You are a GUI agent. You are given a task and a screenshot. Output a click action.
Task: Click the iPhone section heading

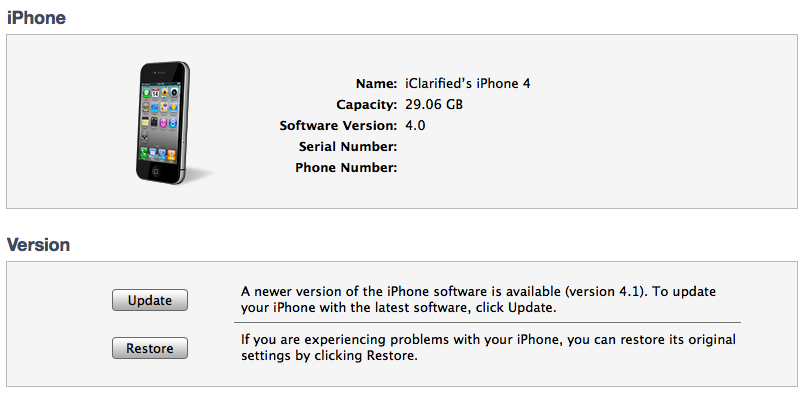(x=36, y=18)
